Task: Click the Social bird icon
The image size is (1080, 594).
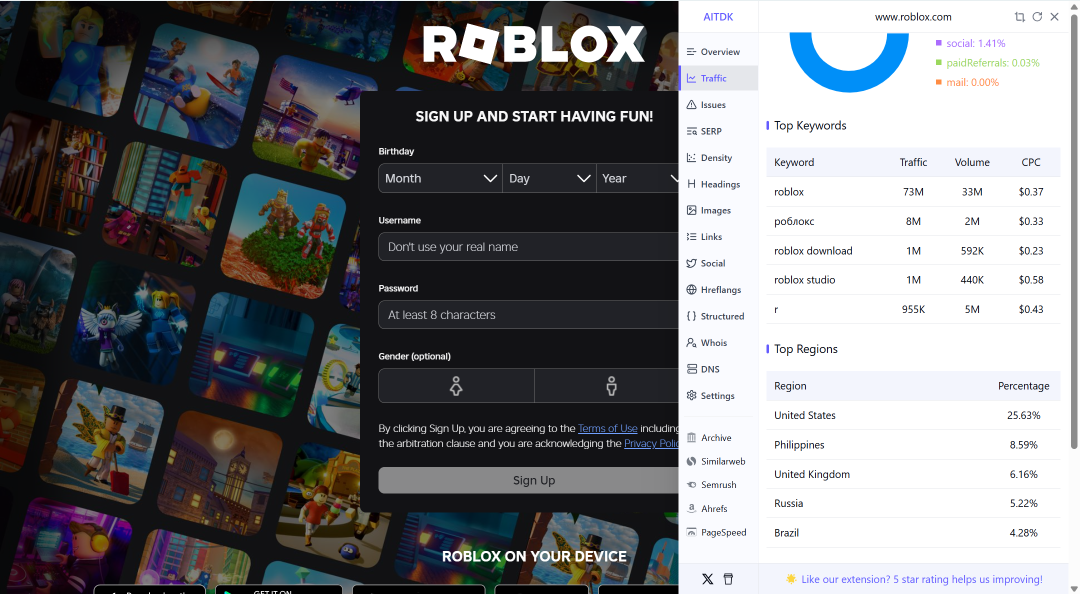Action: tap(692, 263)
